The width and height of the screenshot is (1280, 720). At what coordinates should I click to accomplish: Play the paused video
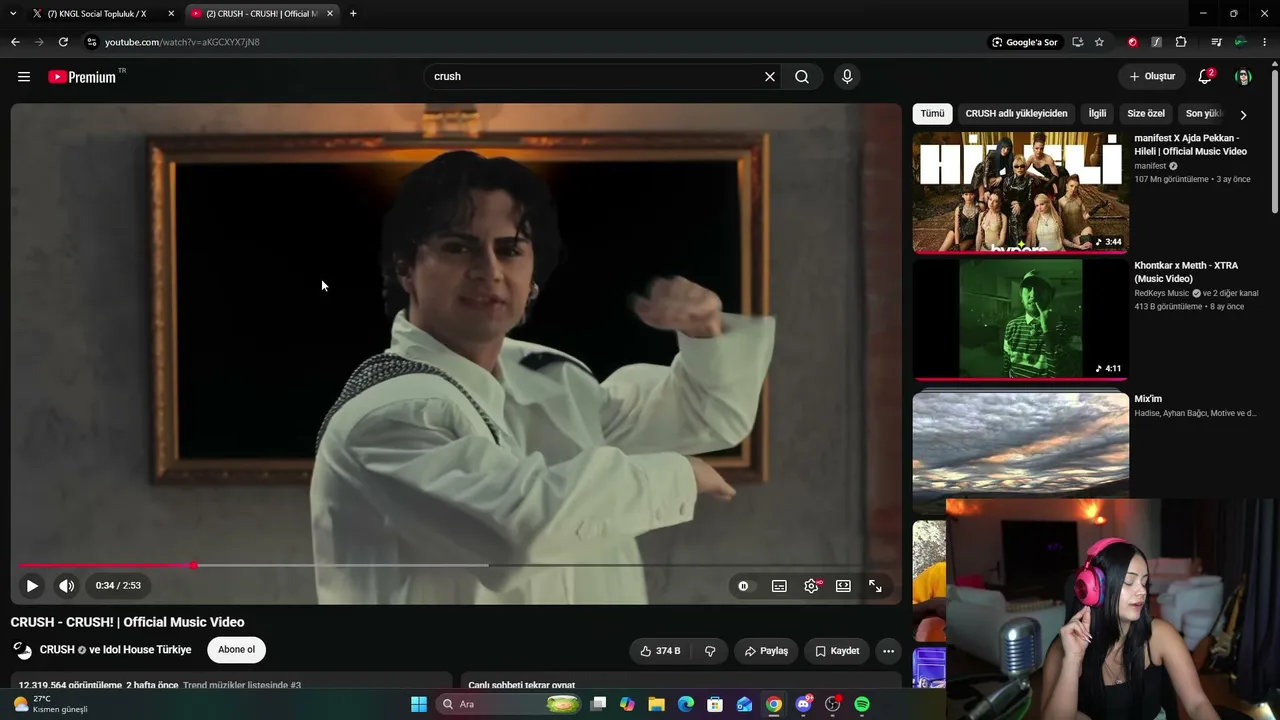pyautogui.click(x=32, y=586)
